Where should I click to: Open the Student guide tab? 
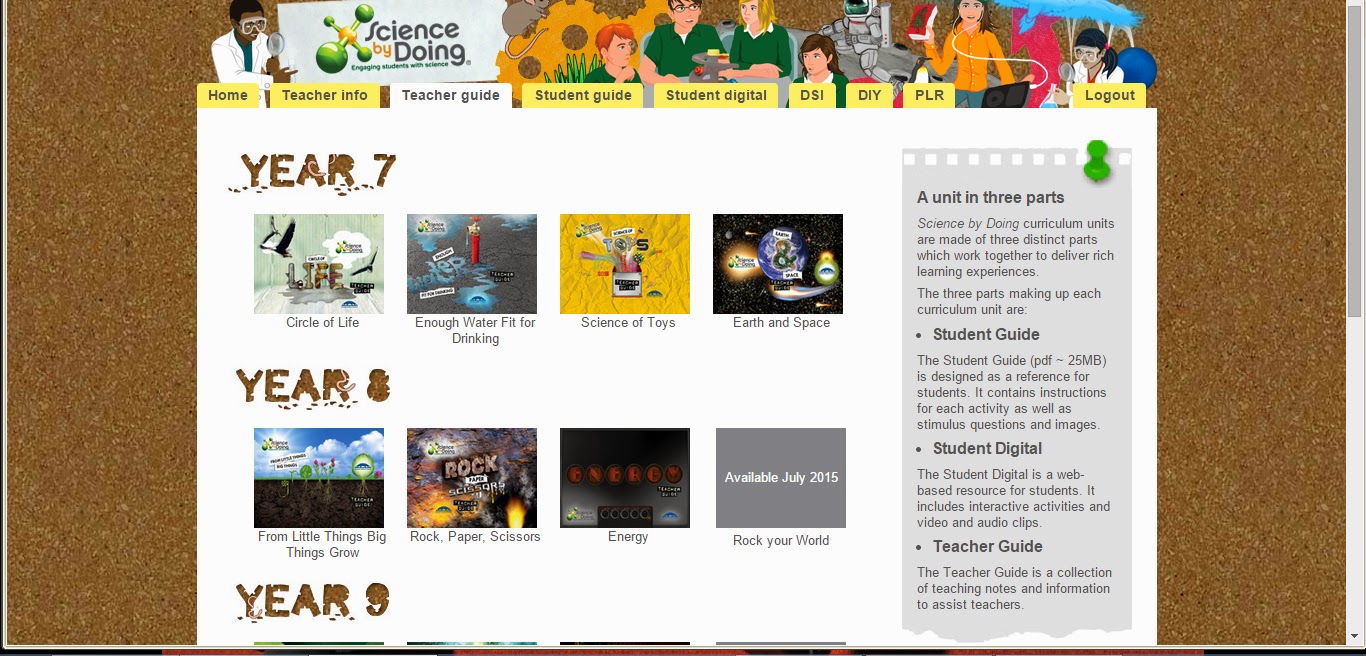tap(583, 96)
